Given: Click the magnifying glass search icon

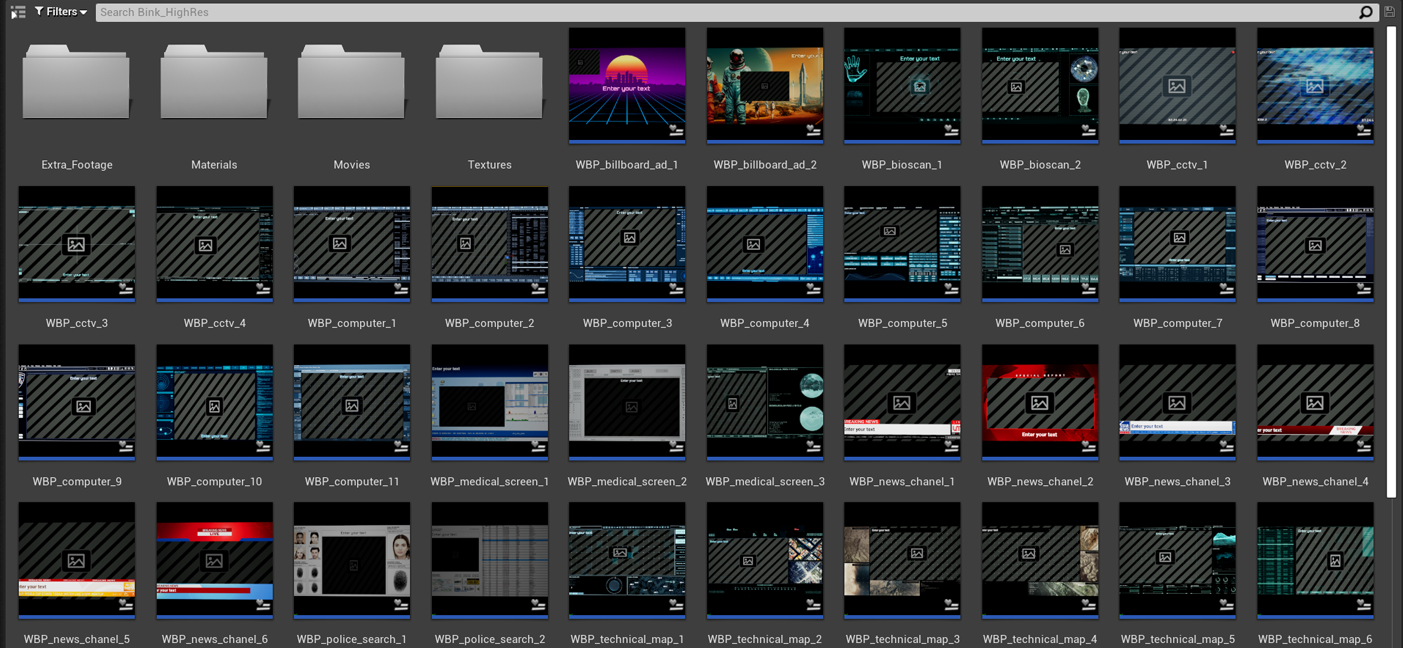Looking at the screenshot, I should click(x=1366, y=12).
